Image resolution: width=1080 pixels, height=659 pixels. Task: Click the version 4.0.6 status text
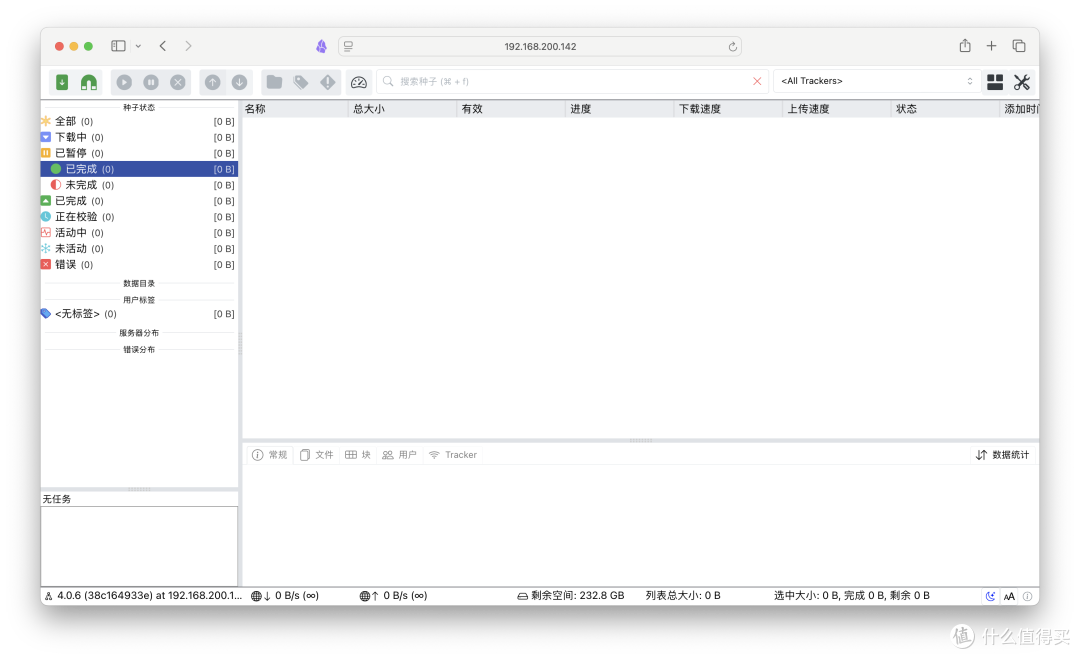149,596
